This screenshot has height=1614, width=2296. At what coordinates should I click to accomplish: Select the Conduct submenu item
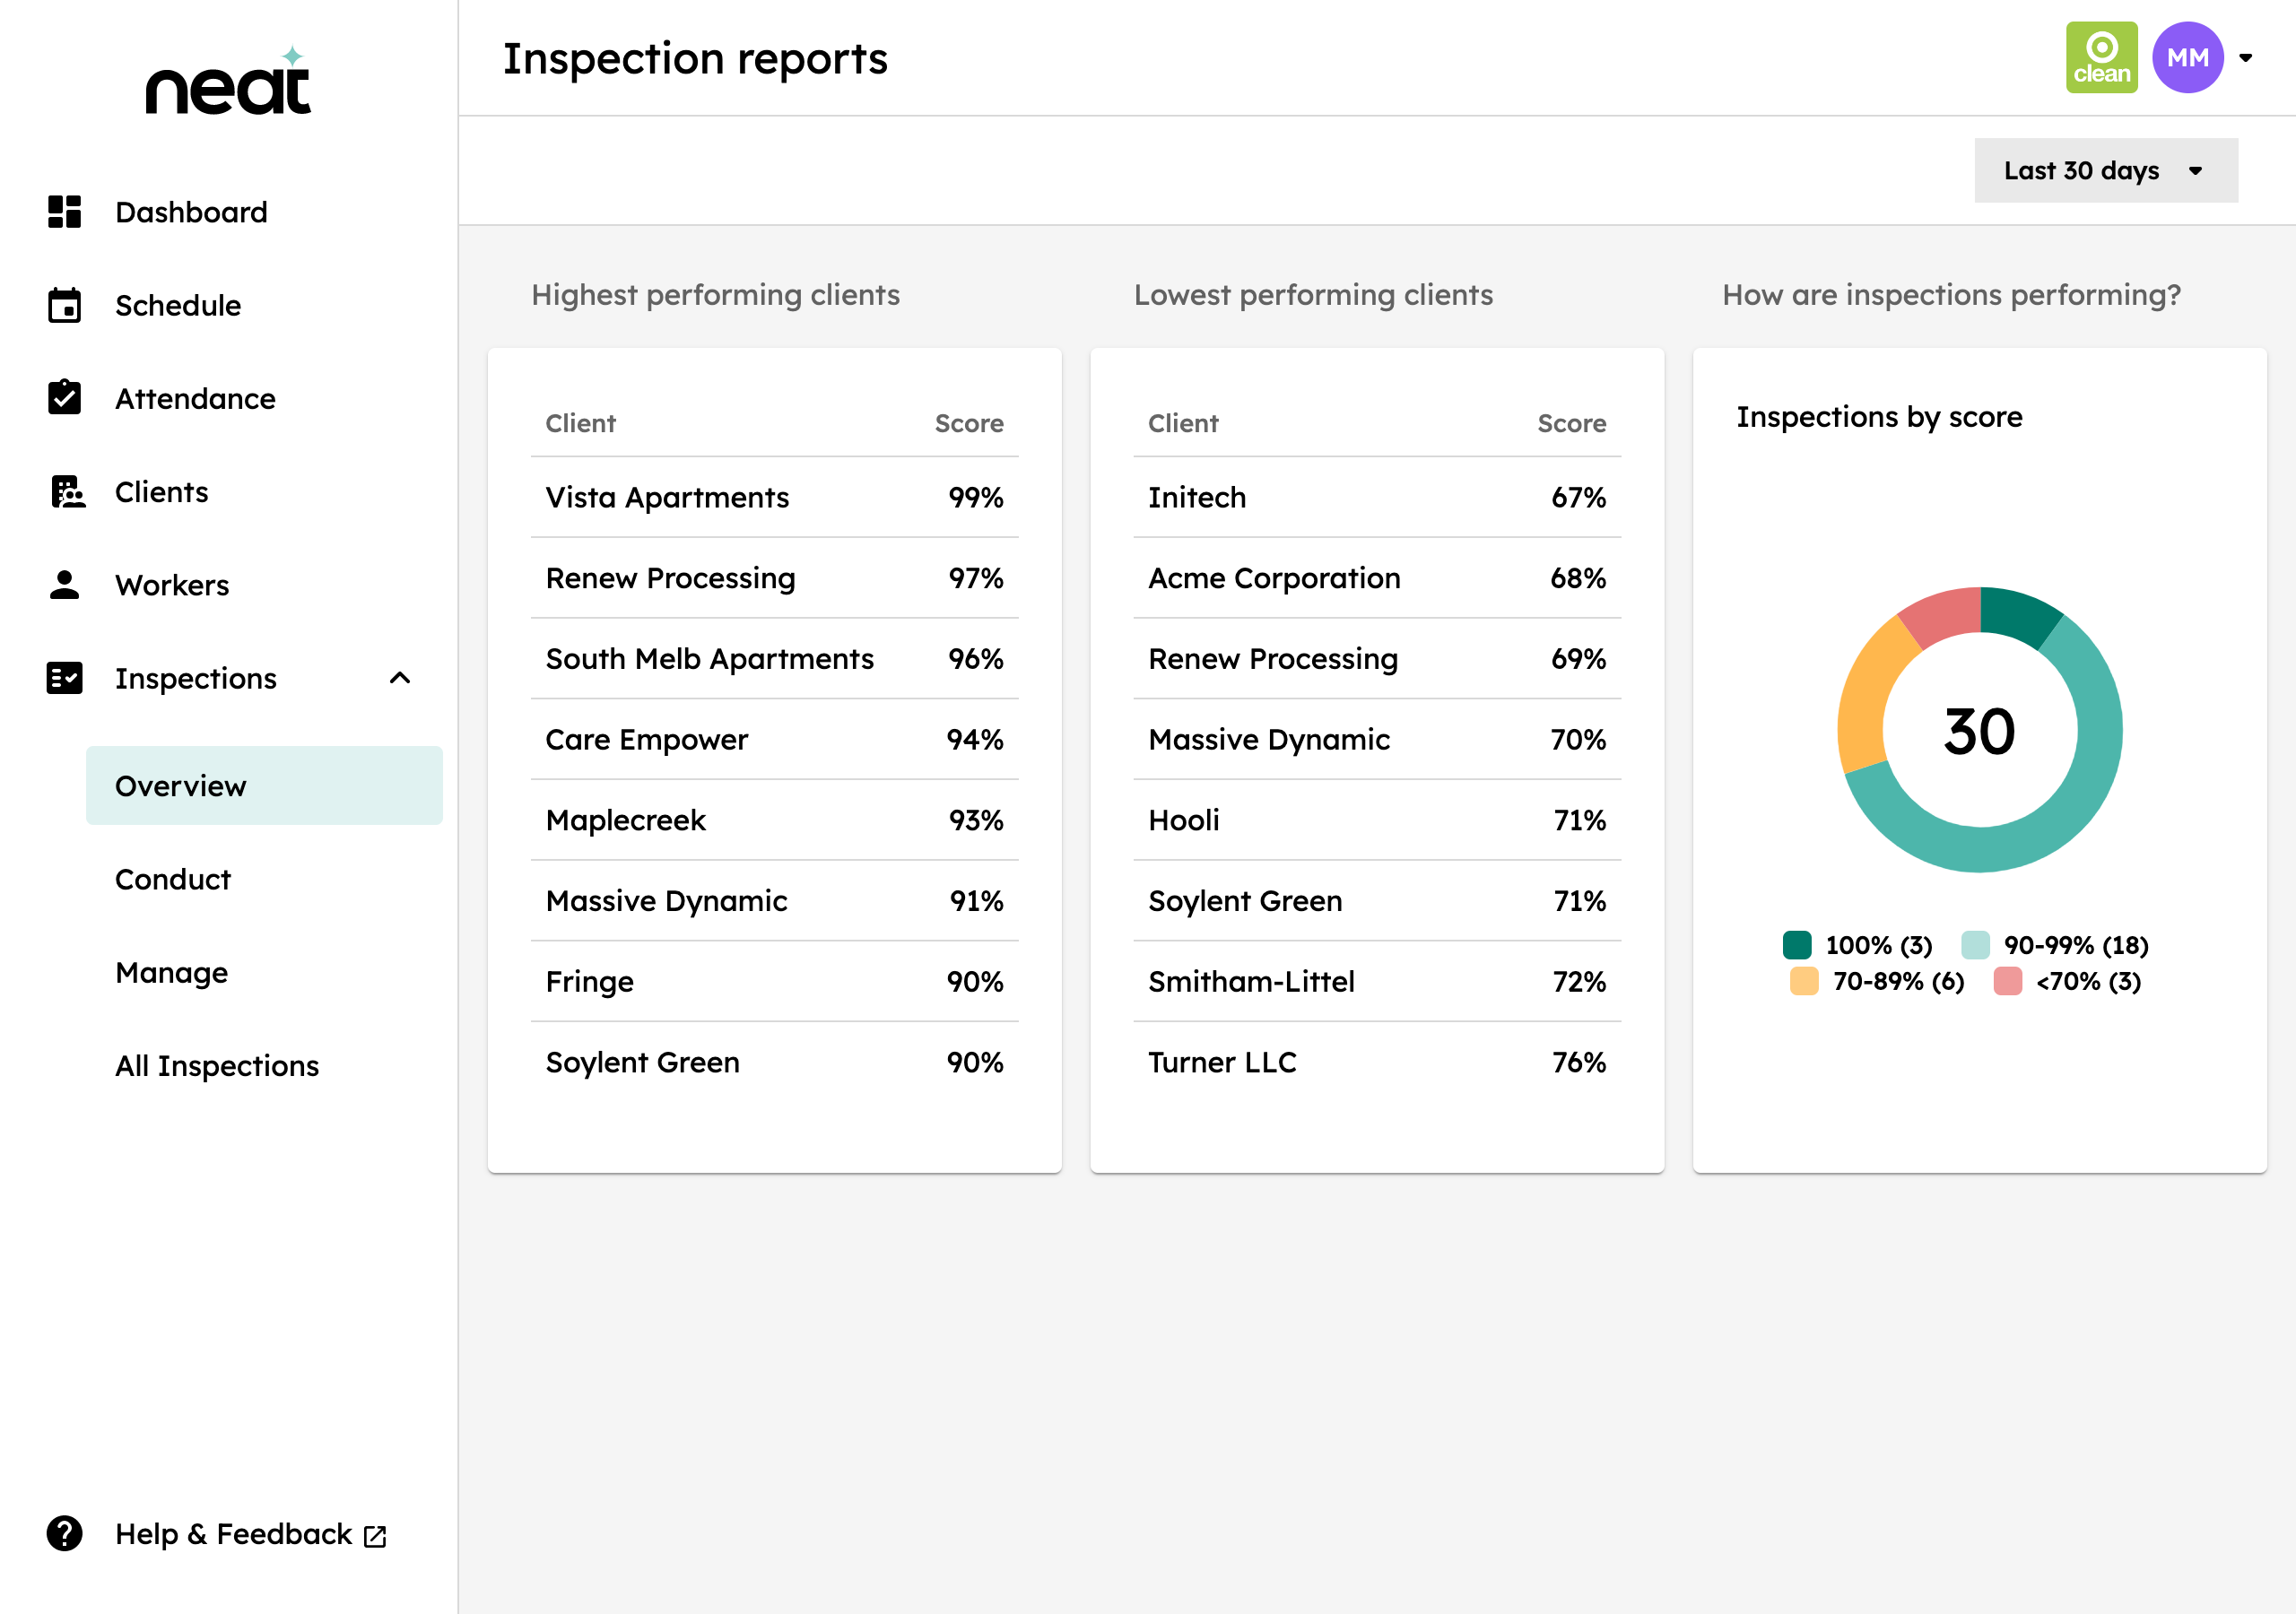(x=173, y=879)
